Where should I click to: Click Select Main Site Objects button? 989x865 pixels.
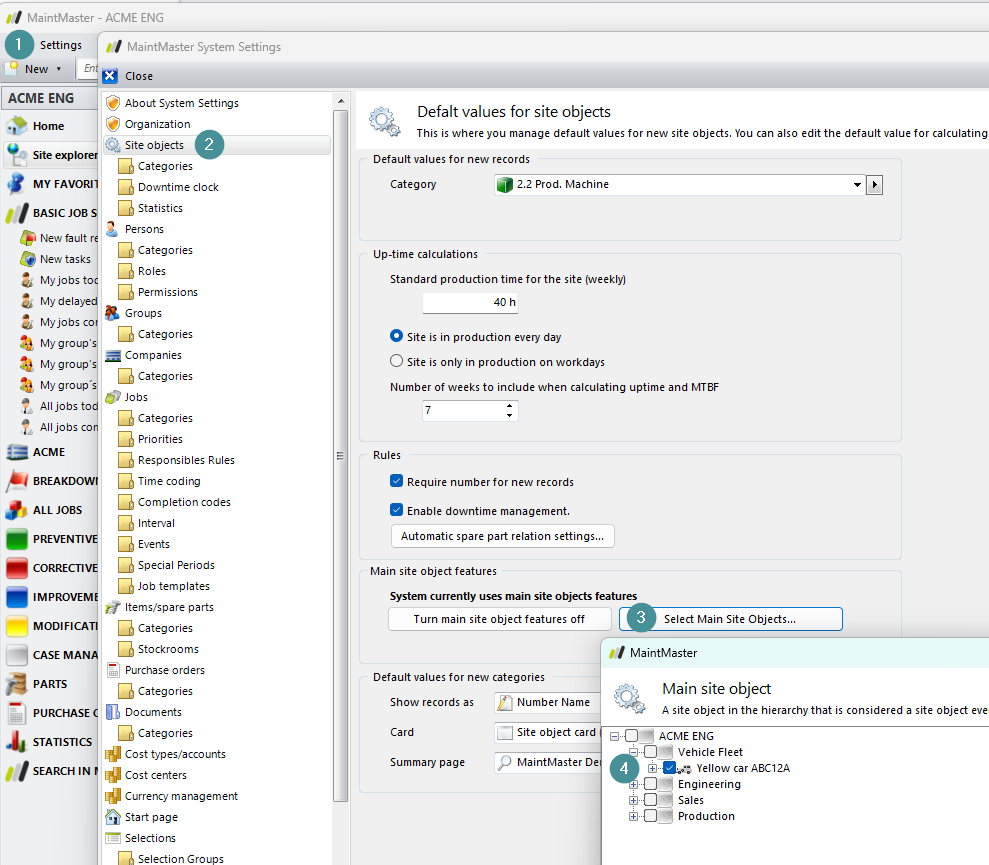pos(730,619)
